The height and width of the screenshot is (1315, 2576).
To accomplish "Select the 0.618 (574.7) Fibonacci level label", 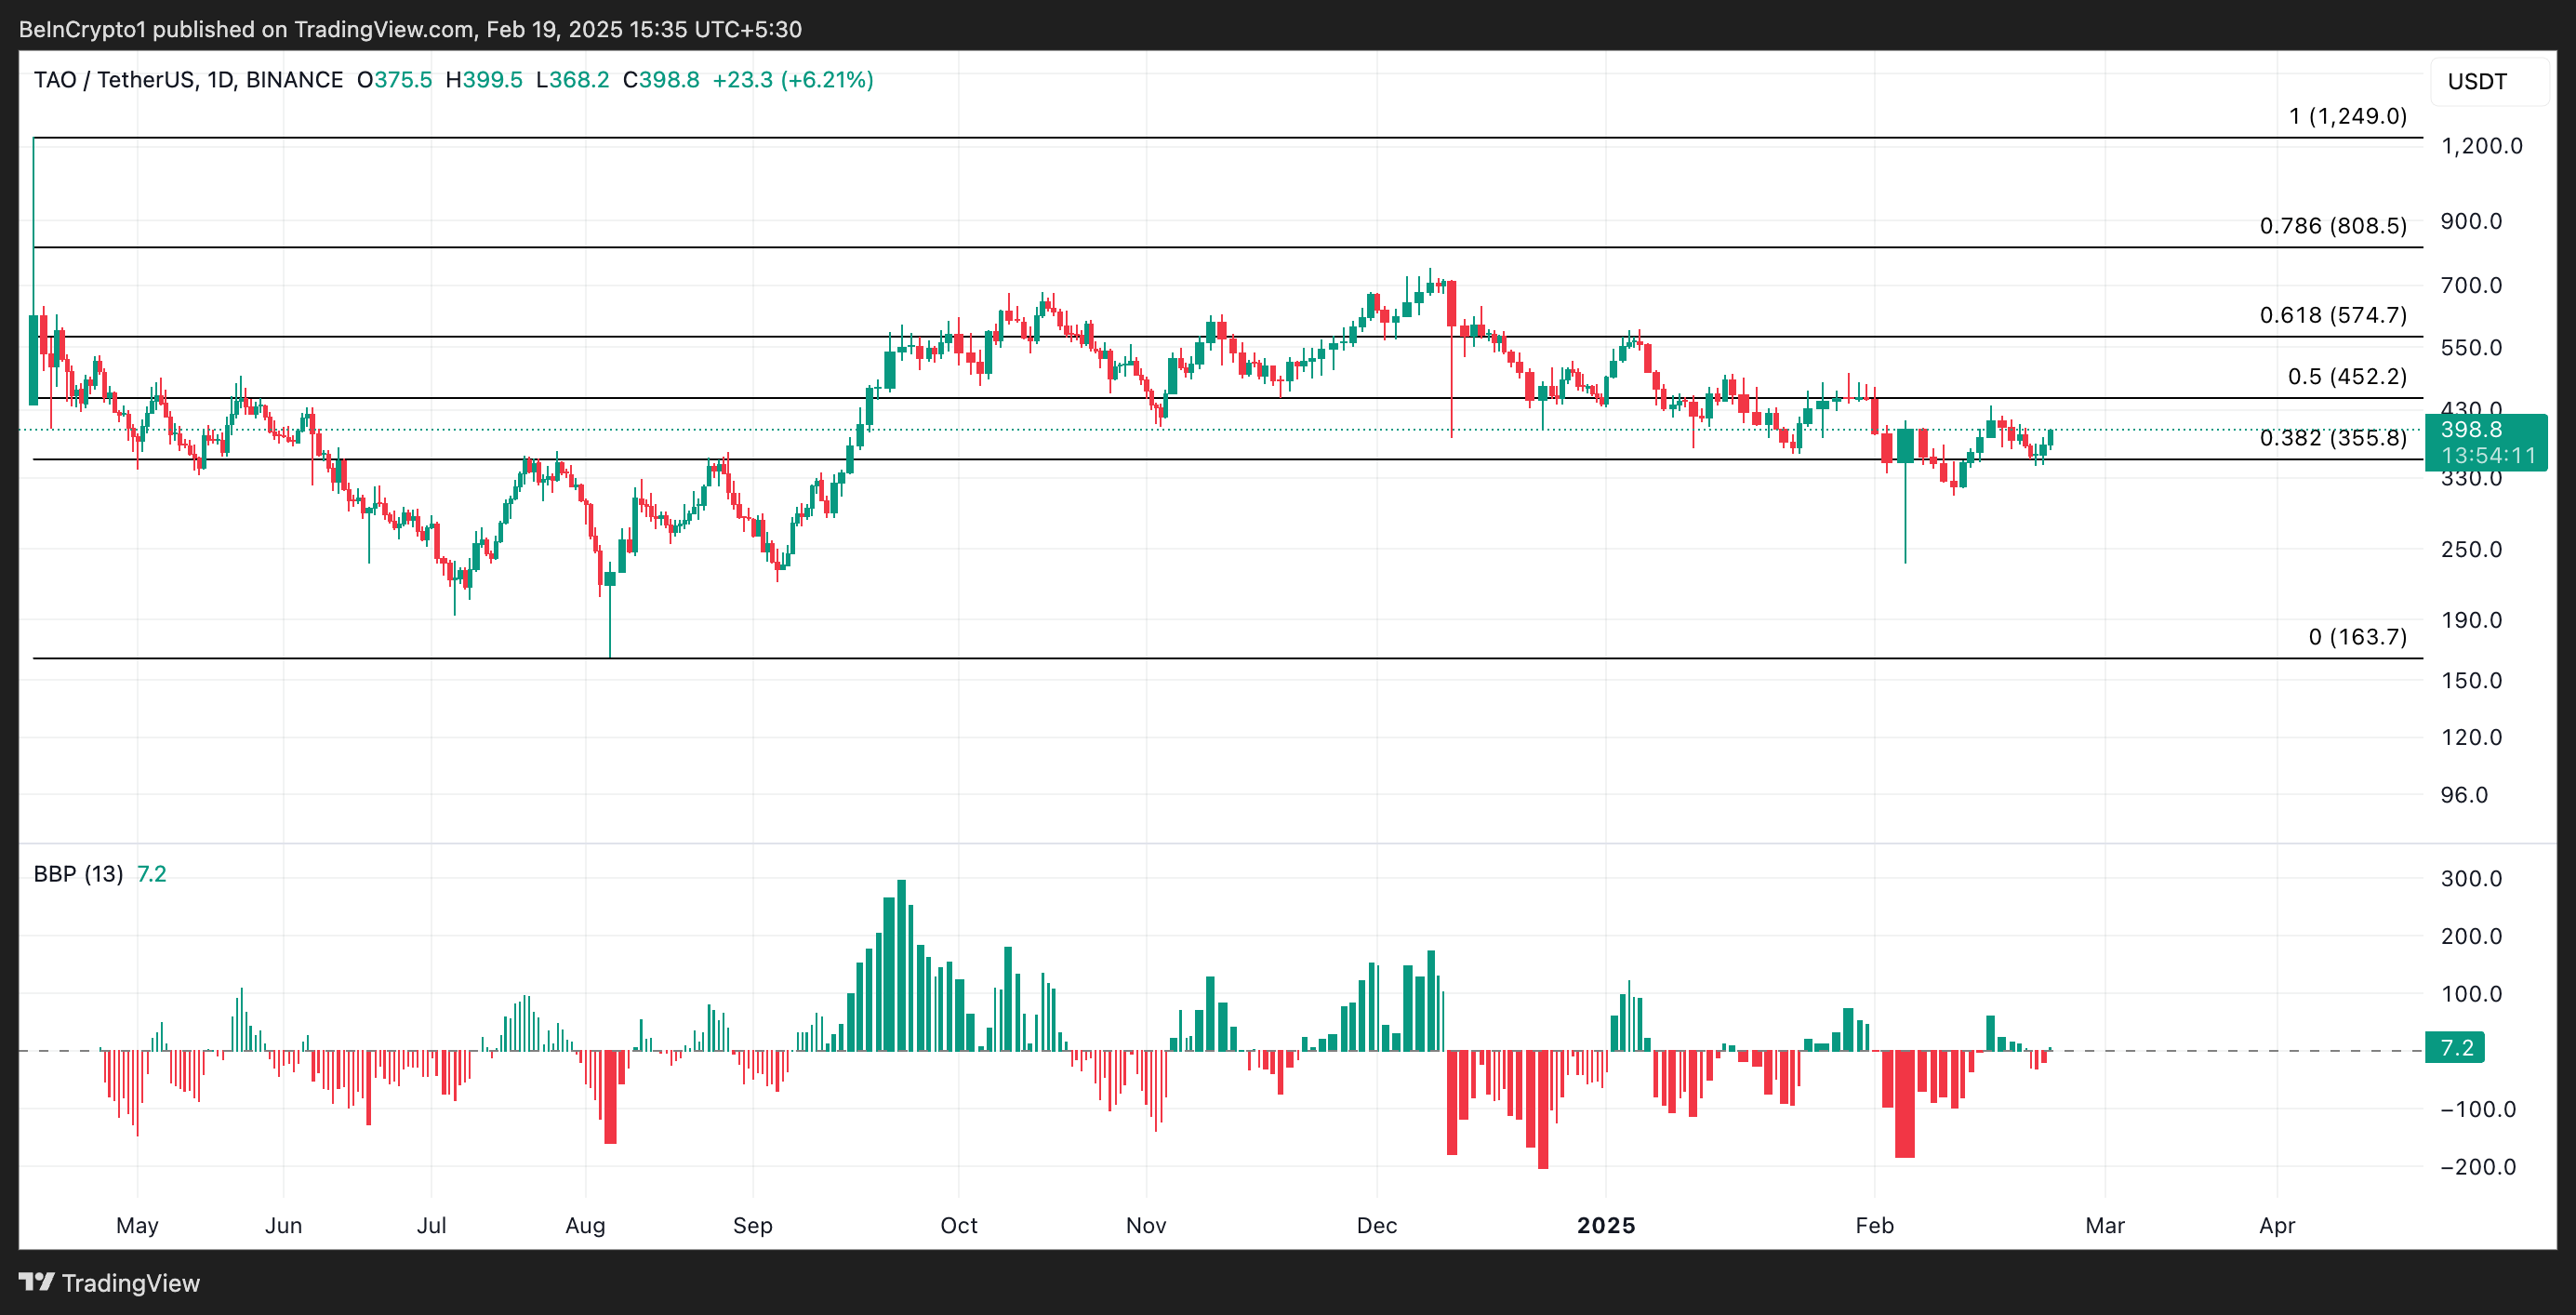I will (x=2332, y=316).
